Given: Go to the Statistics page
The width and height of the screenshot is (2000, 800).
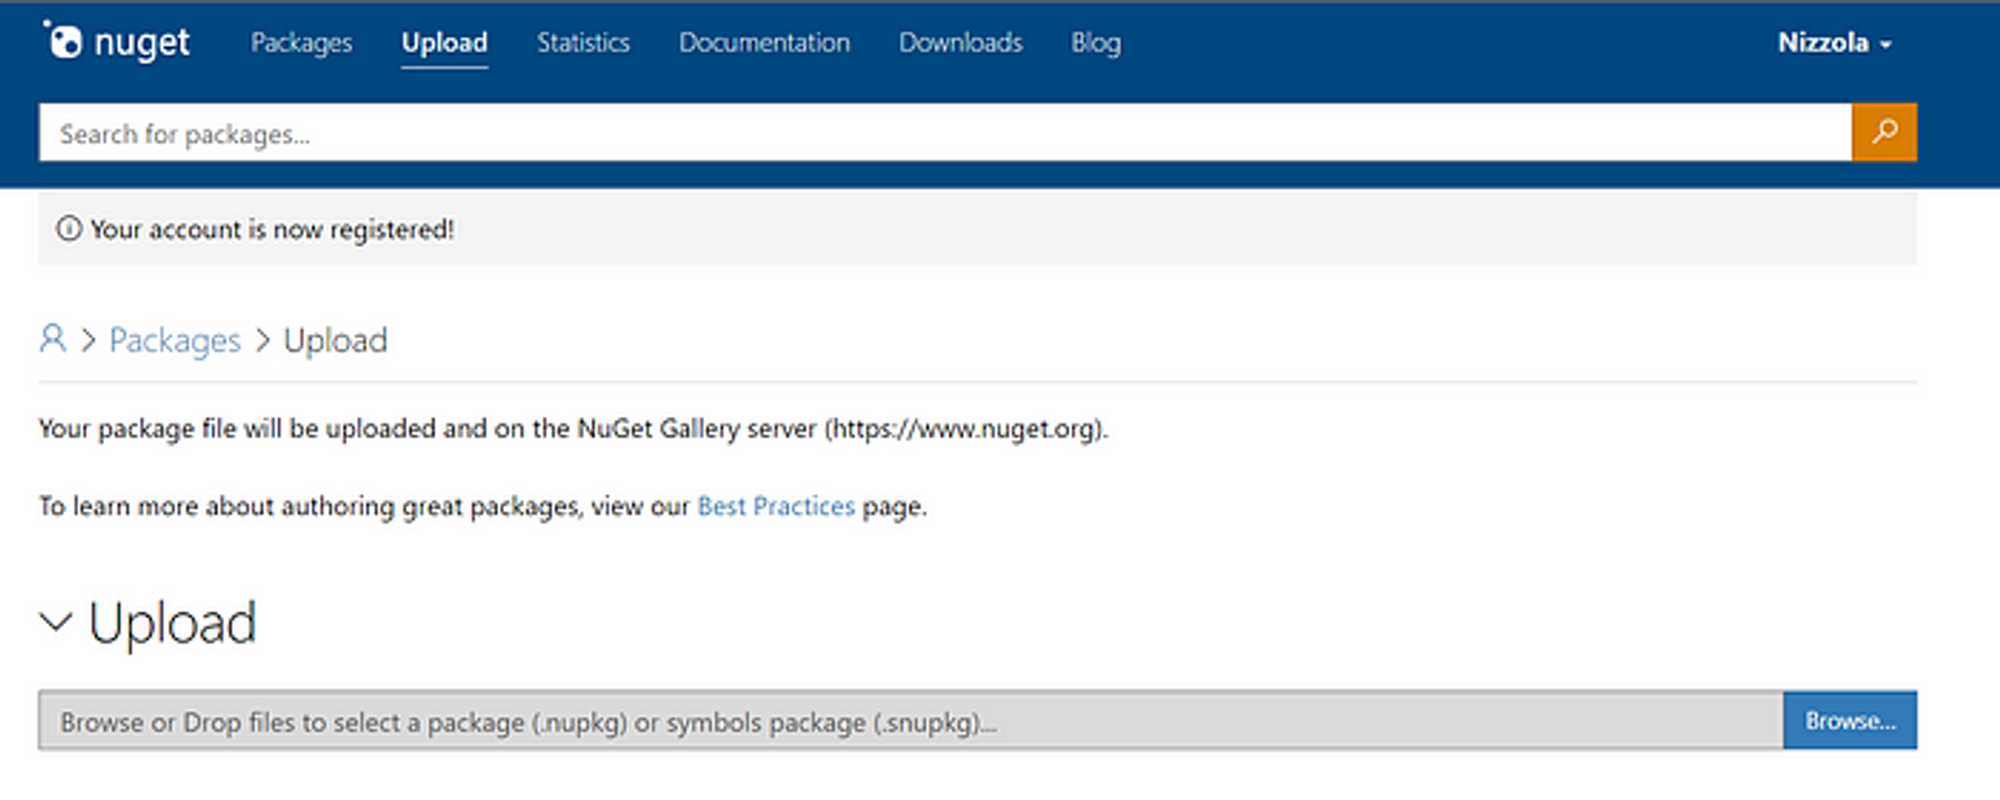Looking at the screenshot, I should tap(583, 43).
